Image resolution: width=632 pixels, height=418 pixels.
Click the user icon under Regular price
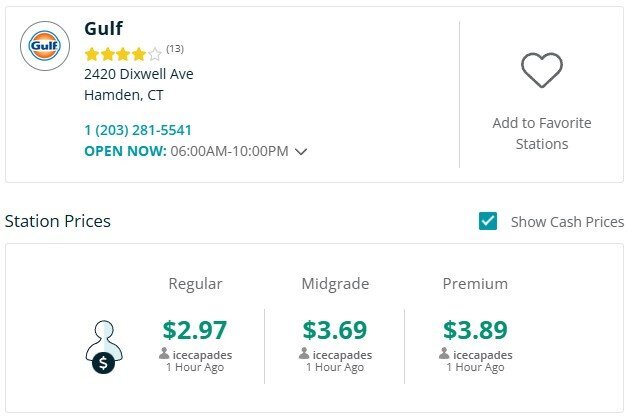164,354
